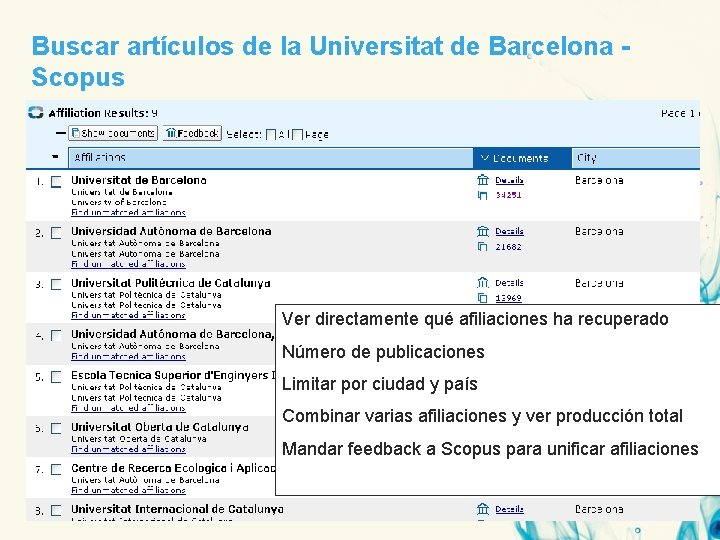This screenshot has width=720, height=540.
Task: Click the institution icon on Feedback button
Action: tap(171, 133)
